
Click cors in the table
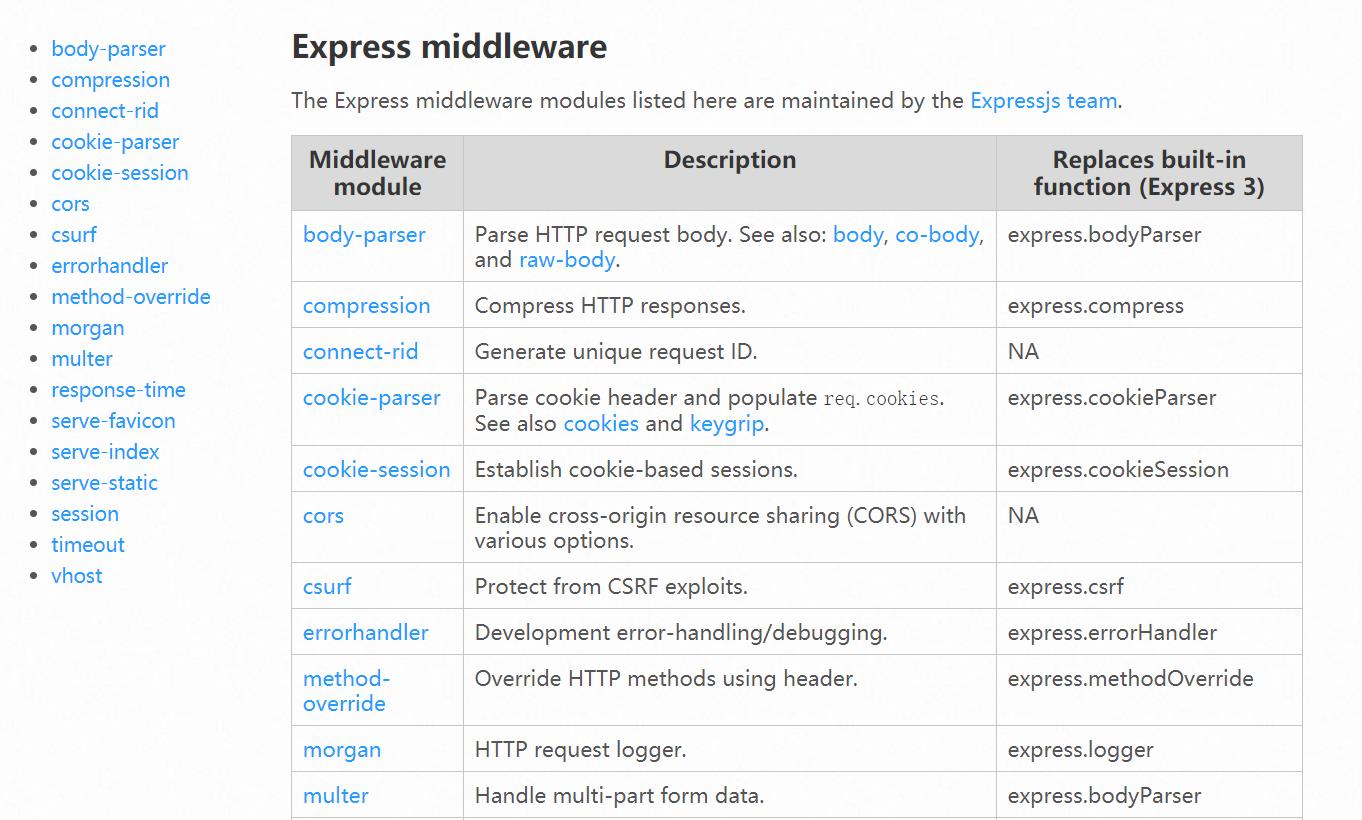click(x=323, y=516)
